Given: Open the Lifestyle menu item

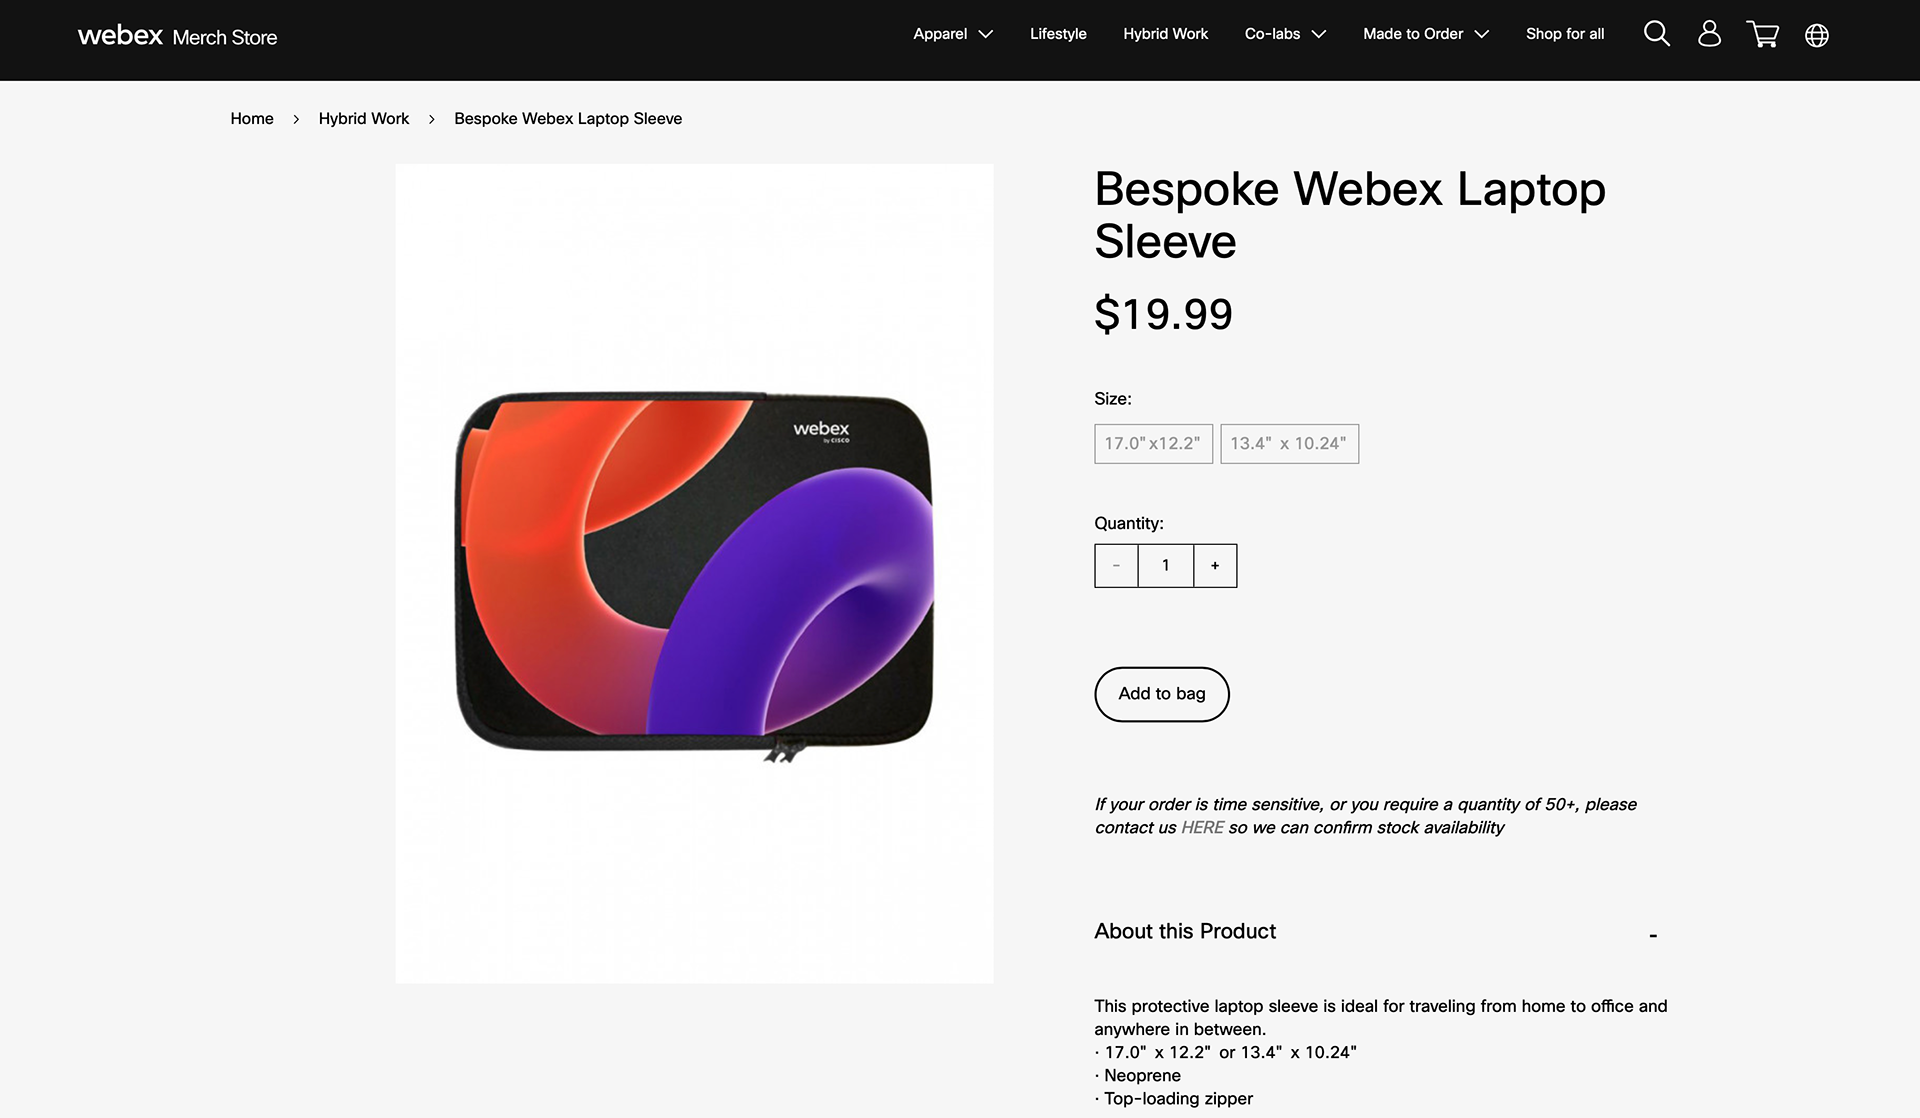Looking at the screenshot, I should [x=1058, y=34].
